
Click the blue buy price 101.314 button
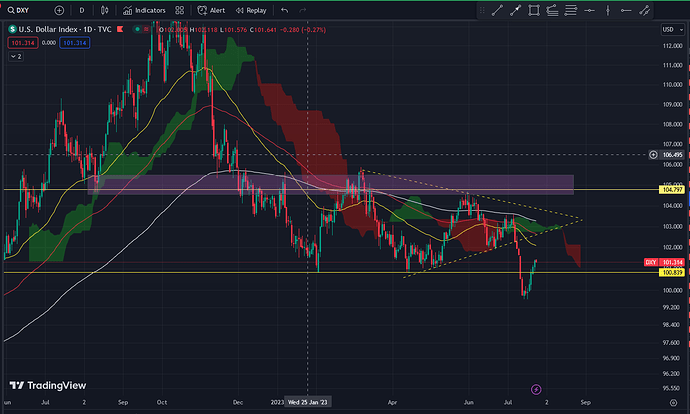pyautogui.click(x=75, y=43)
